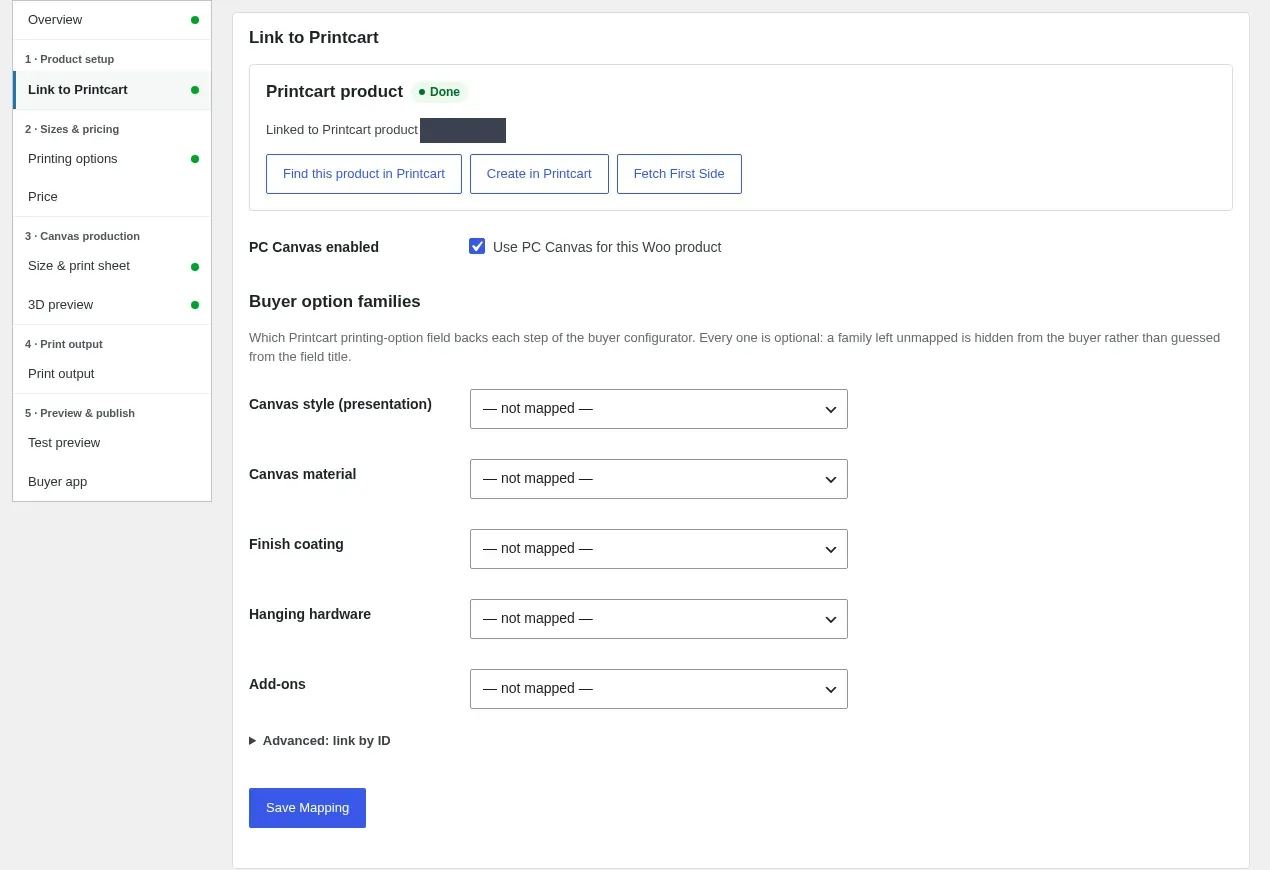Open the Price sidebar item
The width and height of the screenshot is (1270, 870).
[112, 197]
